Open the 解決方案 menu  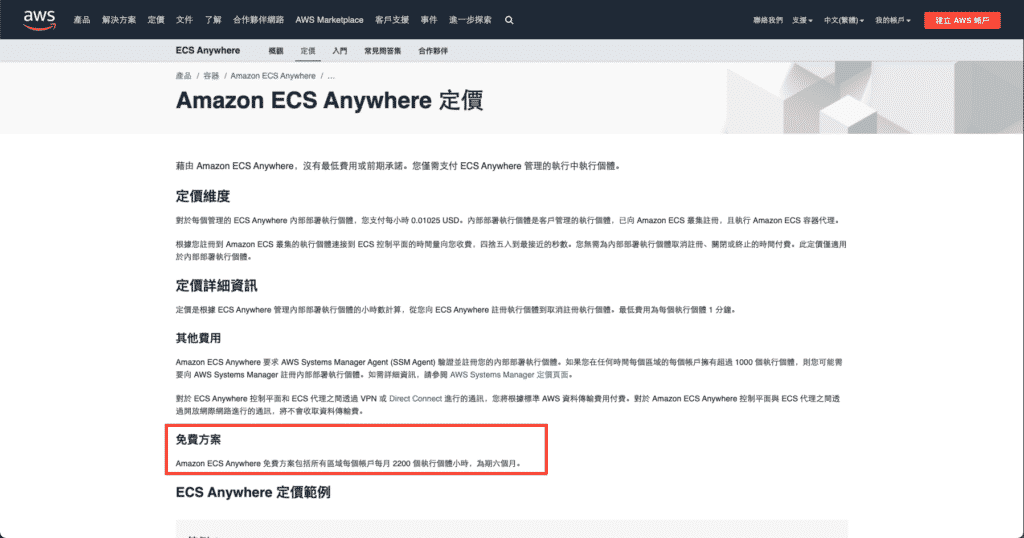[119, 20]
